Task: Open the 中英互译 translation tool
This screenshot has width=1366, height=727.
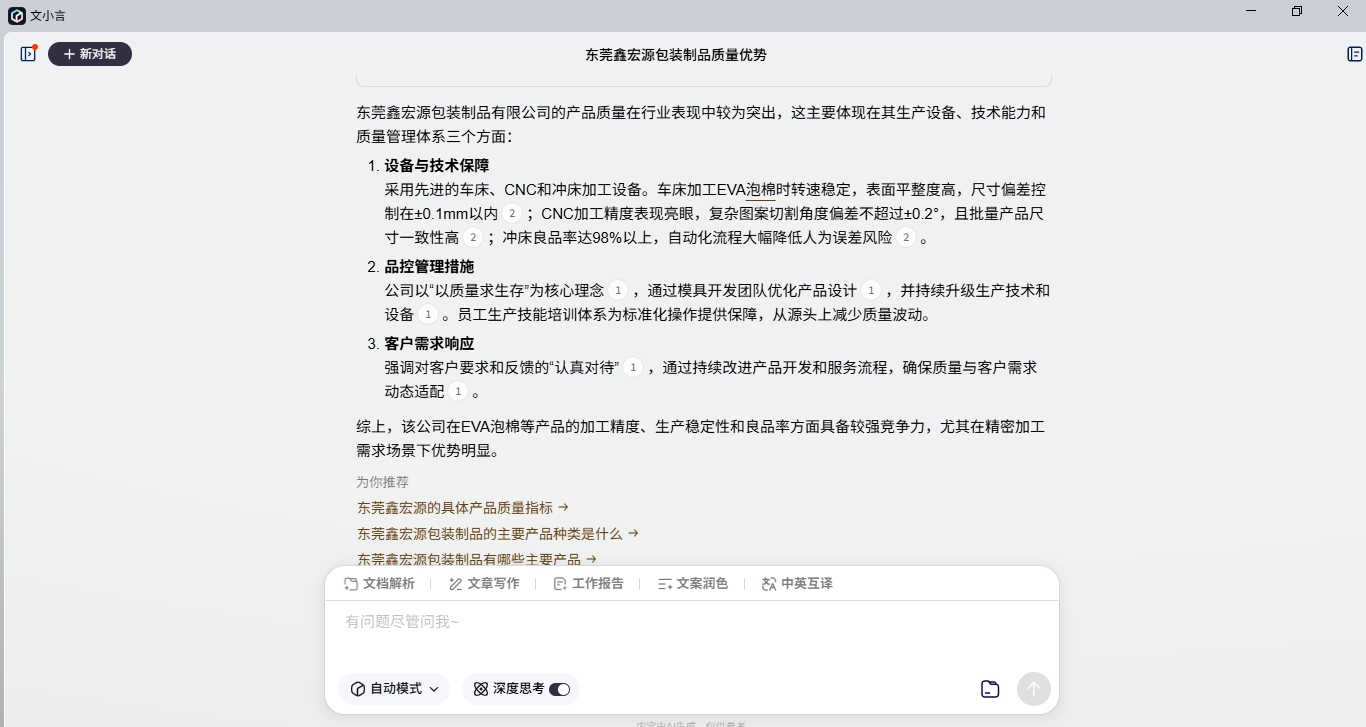Action: (797, 584)
